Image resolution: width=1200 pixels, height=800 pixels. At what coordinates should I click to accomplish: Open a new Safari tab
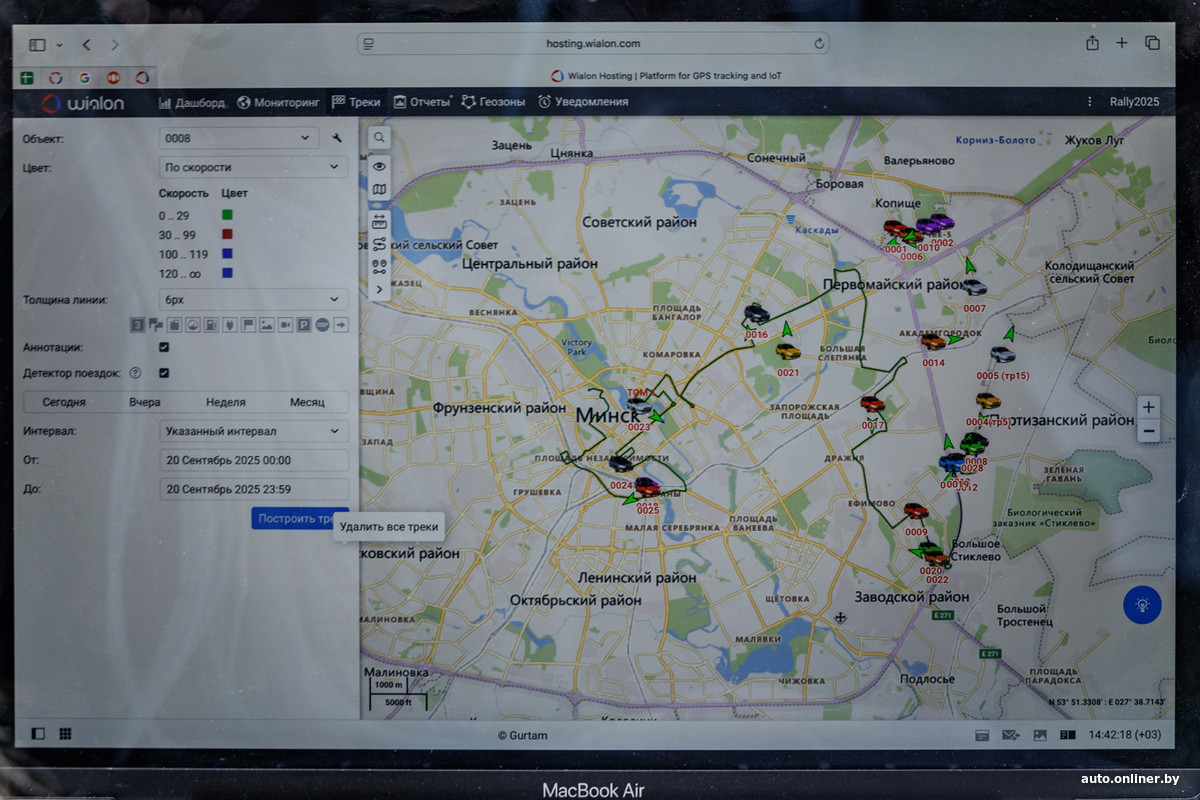(x=1122, y=43)
